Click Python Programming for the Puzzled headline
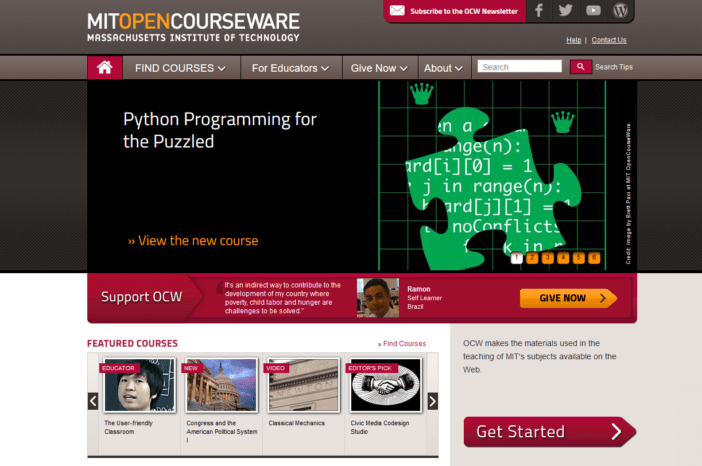 pyautogui.click(x=220, y=130)
